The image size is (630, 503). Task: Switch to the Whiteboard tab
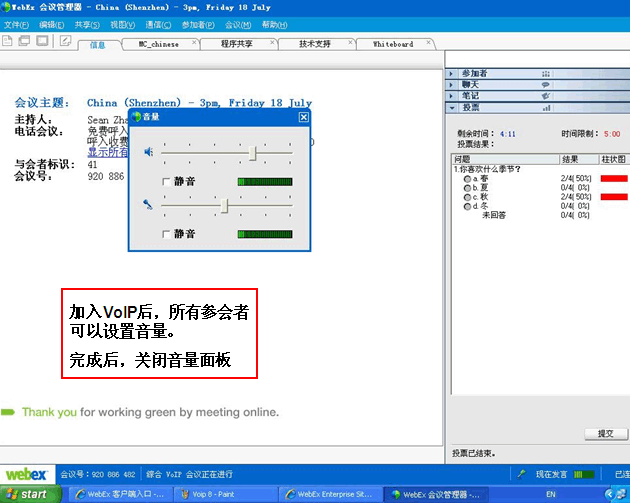pyautogui.click(x=393, y=44)
